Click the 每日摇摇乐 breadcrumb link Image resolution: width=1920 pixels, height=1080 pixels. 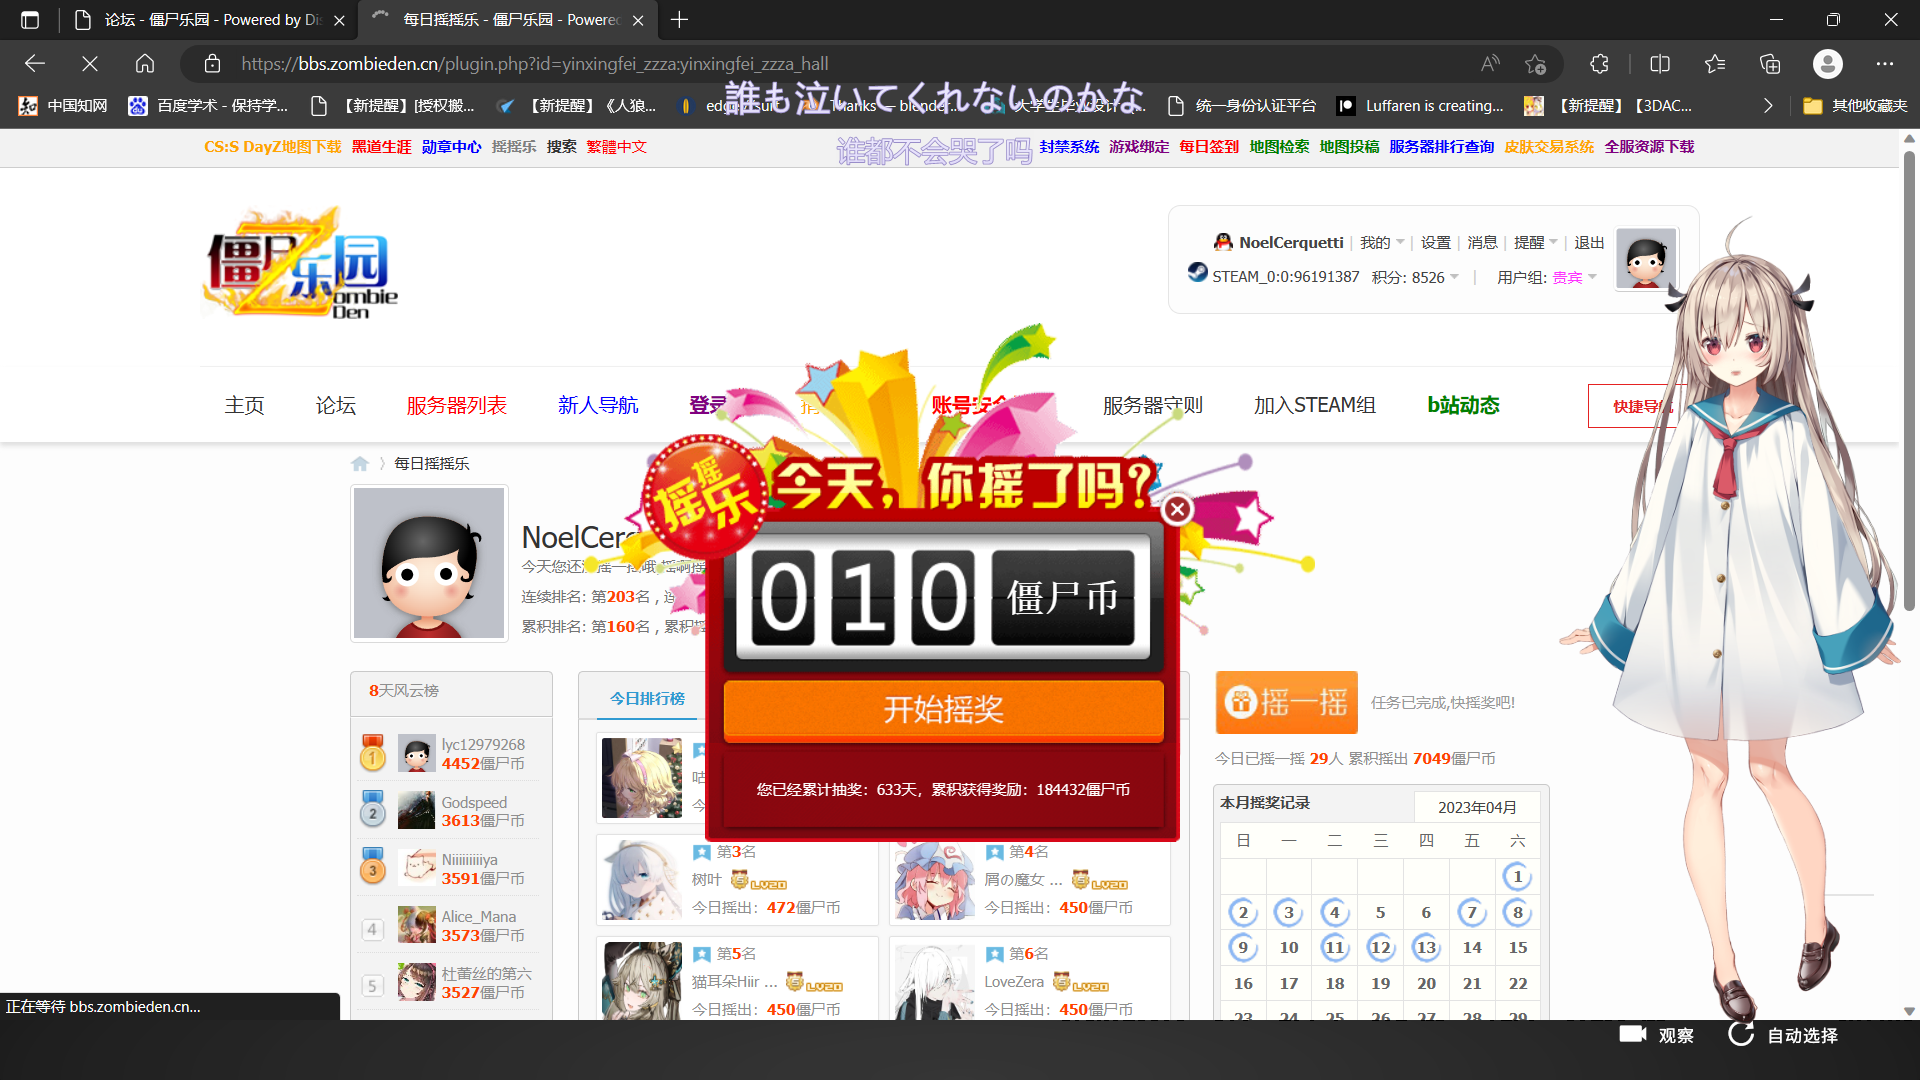click(431, 463)
